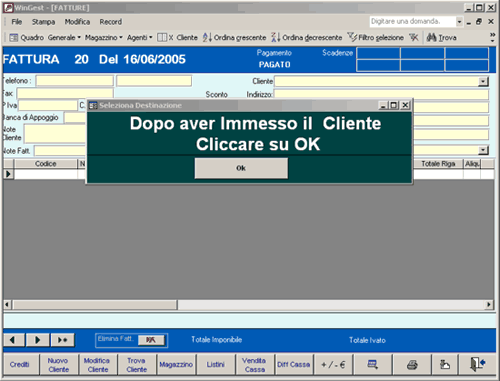The height and width of the screenshot is (381, 500).
Task: Expand the Cliente combo box dropdown
Action: 483,81
